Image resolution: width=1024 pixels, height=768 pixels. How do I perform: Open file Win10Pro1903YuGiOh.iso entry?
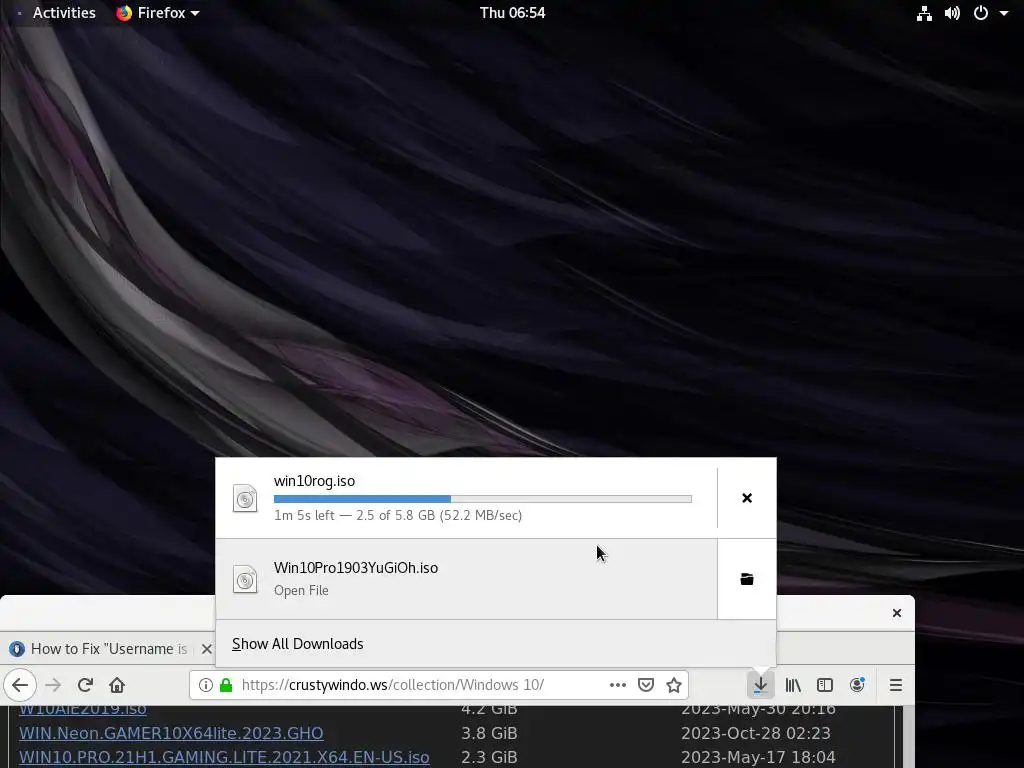466,579
